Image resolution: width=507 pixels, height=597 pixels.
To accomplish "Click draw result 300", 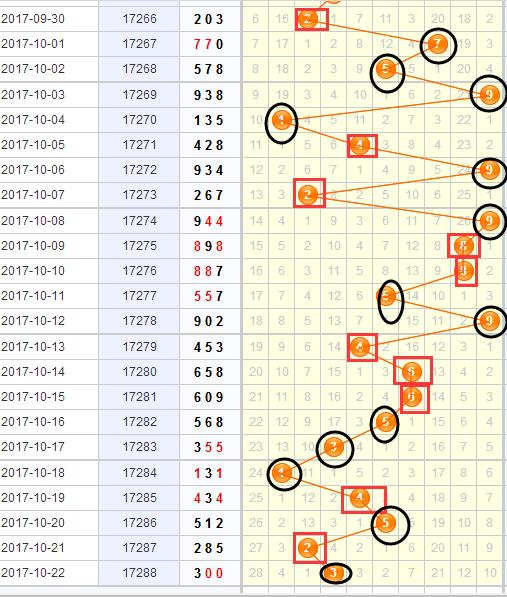I will coord(208,573).
